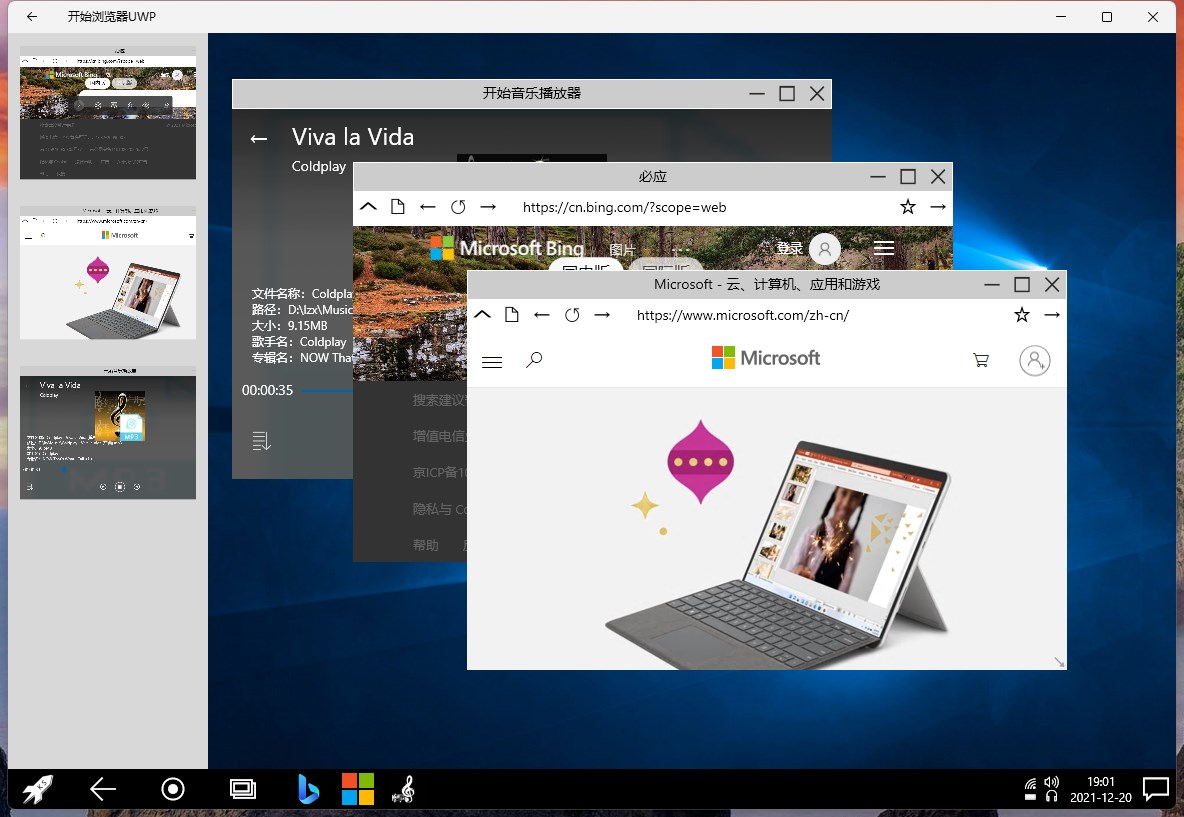The width and height of the screenshot is (1184, 817).
Task: Open the shopping cart on Microsoft site
Action: pos(981,361)
